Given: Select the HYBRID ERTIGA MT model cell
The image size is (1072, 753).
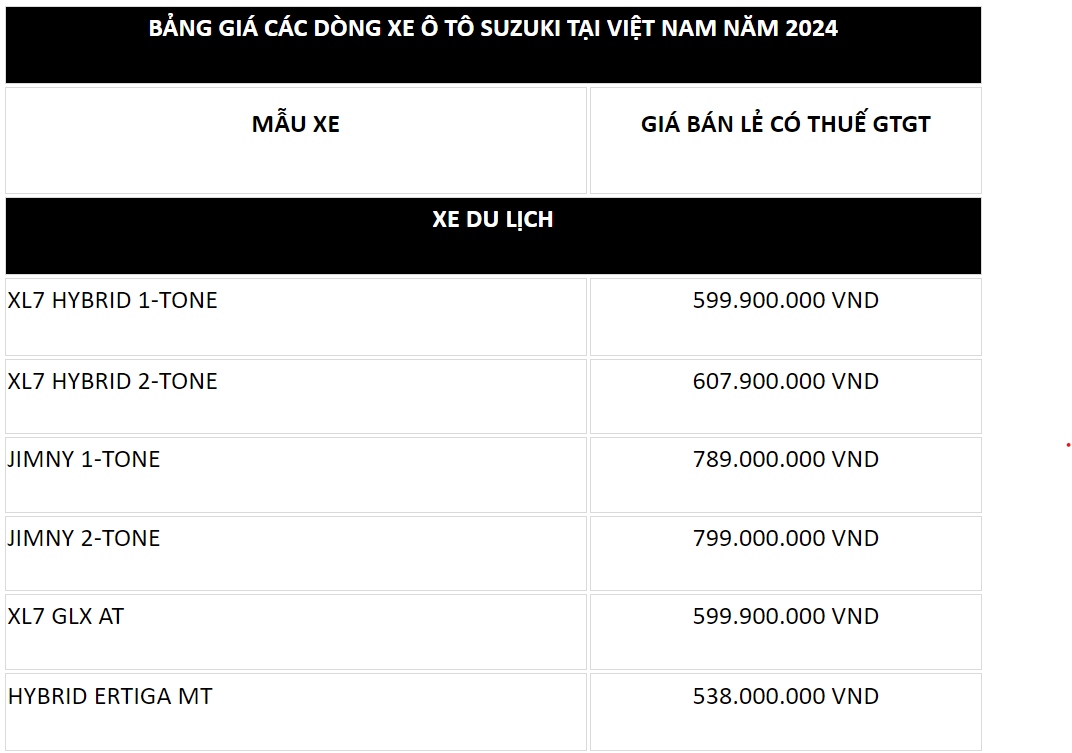Looking at the screenshot, I should pyautogui.click(x=296, y=712).
